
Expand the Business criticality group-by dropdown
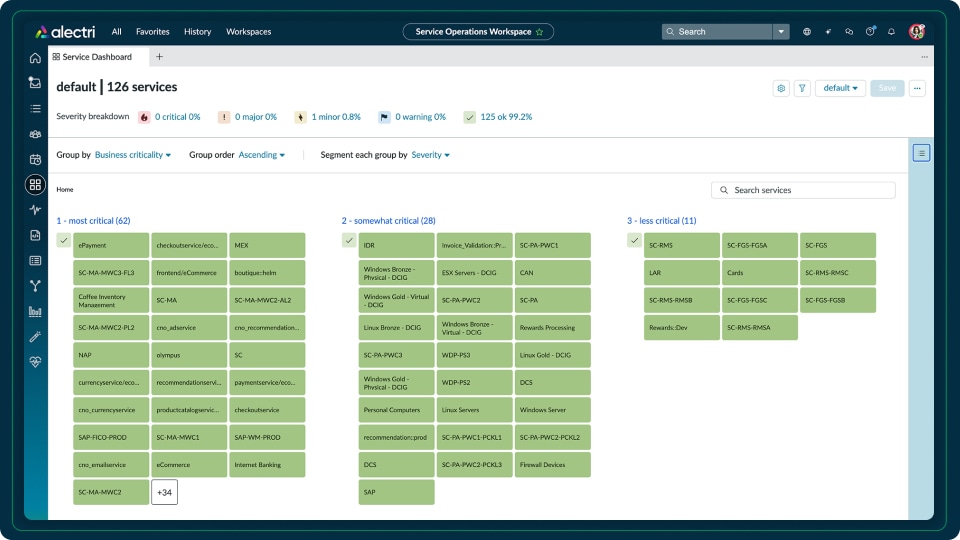133,155
